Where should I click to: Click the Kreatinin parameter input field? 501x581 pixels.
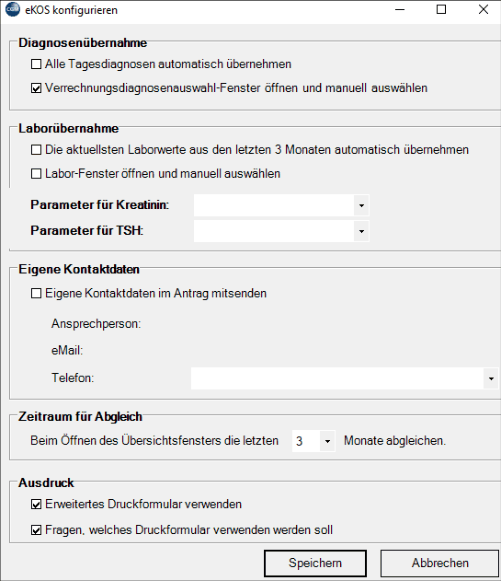(274, 205)
